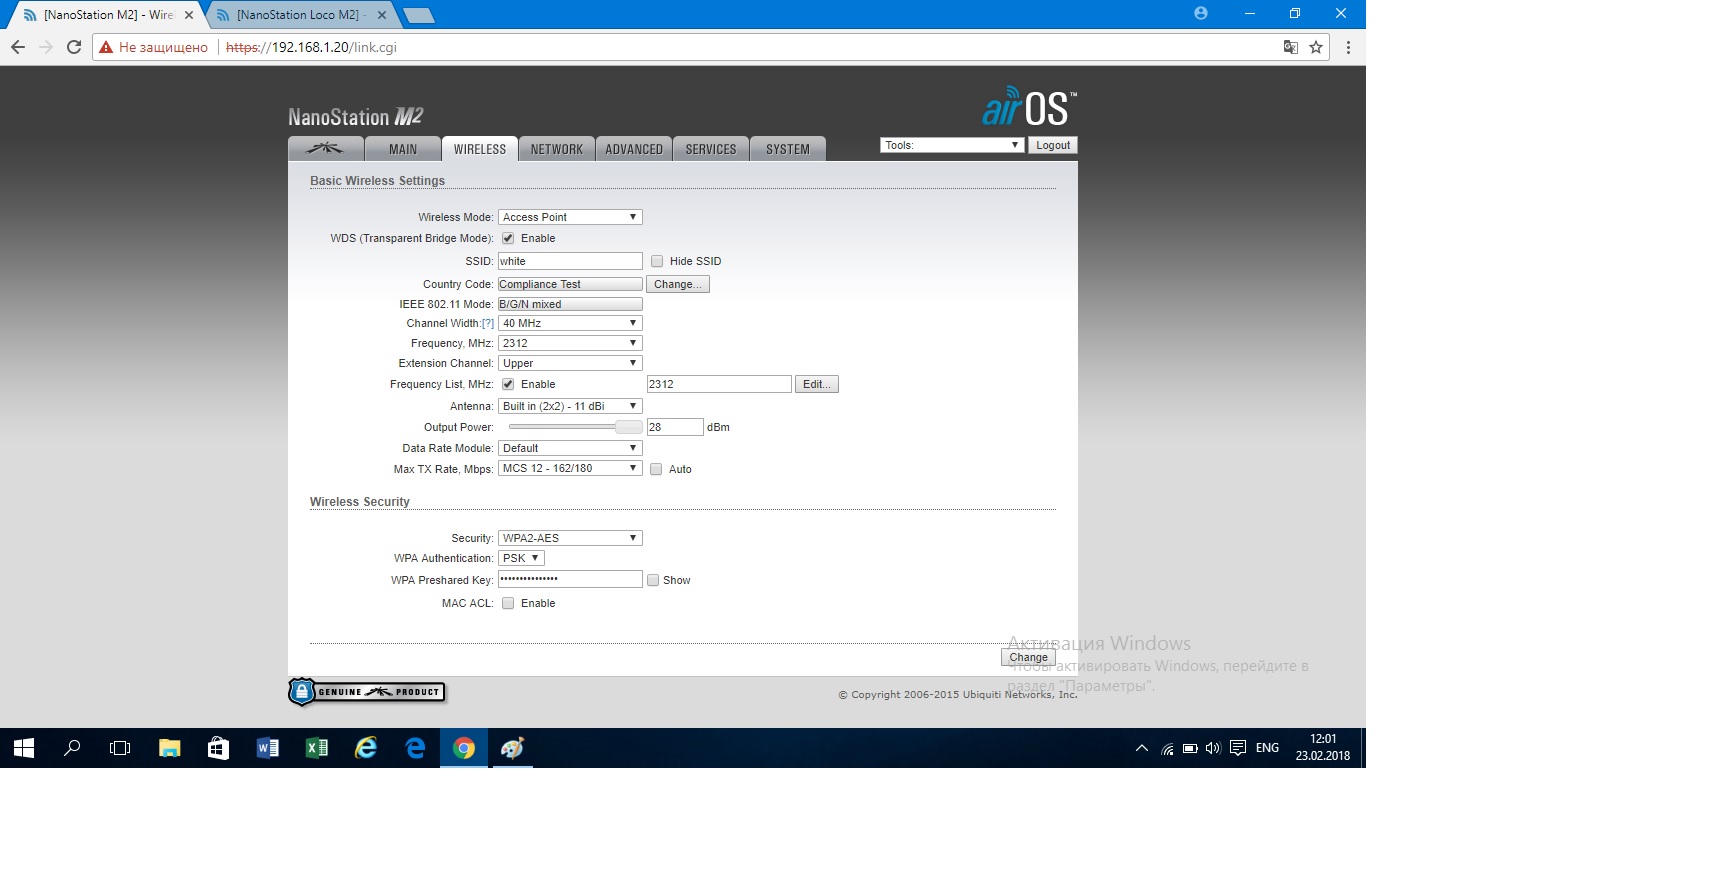Show hidden tray icons
Screen dimensions: 1720x876
click(1141, 748)
